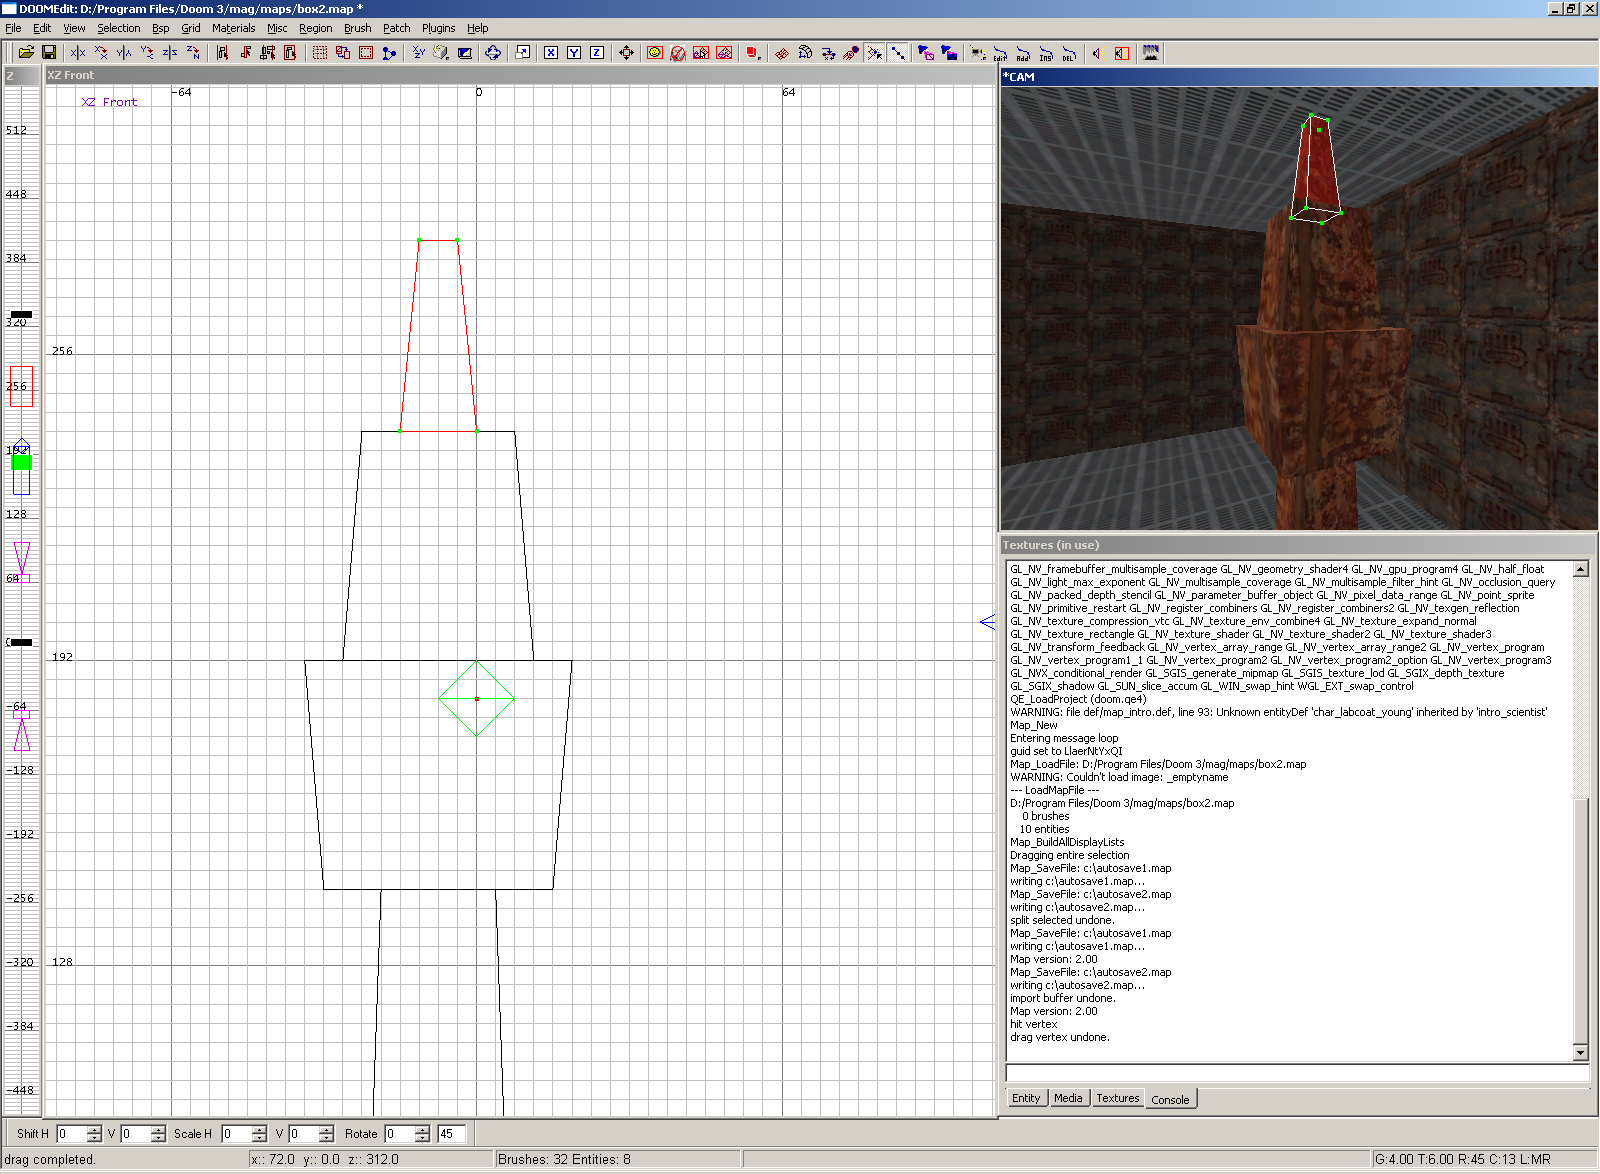Rotate selection around the X axis

101,53
